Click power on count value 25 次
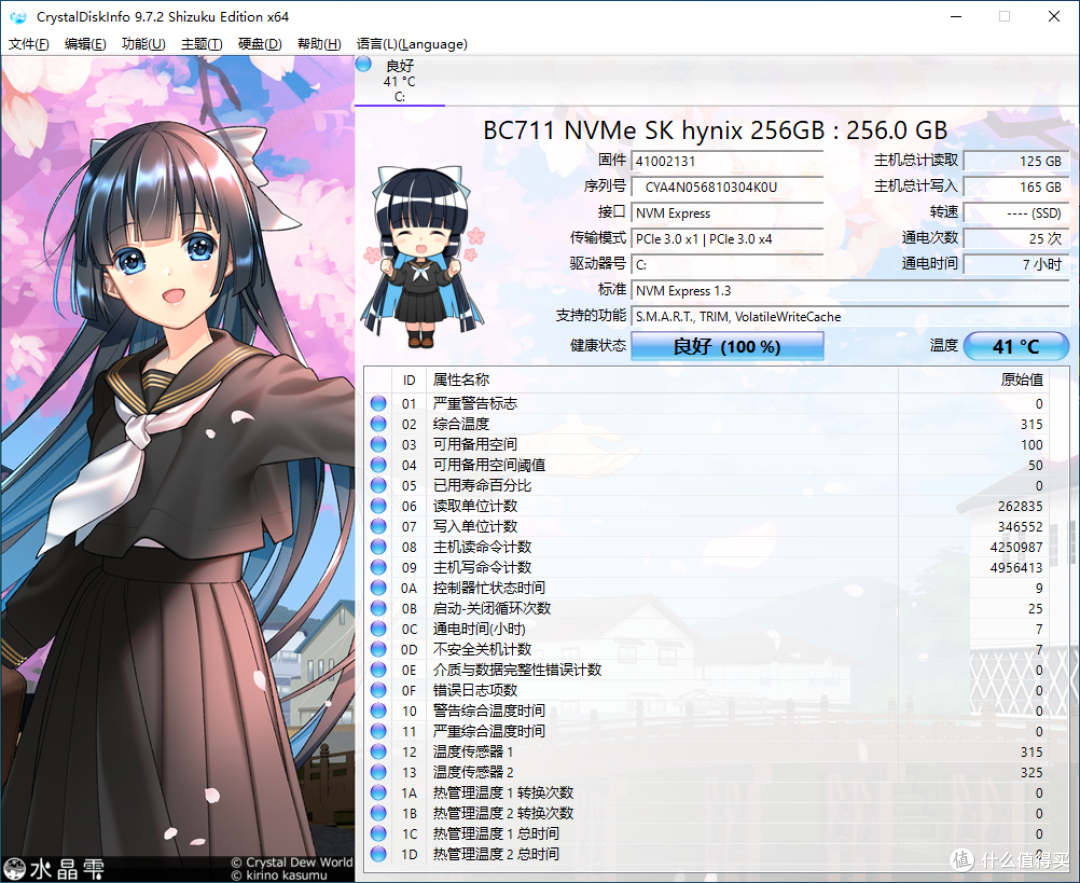1080x883 pixels. (x=1016, y=239)
